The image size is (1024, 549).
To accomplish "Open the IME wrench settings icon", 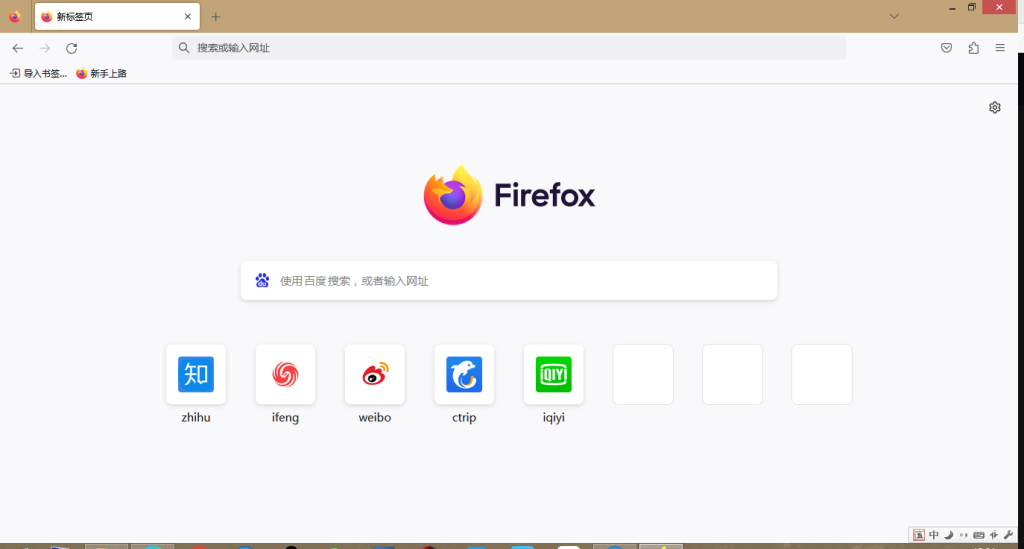I will coord(1009,535).
